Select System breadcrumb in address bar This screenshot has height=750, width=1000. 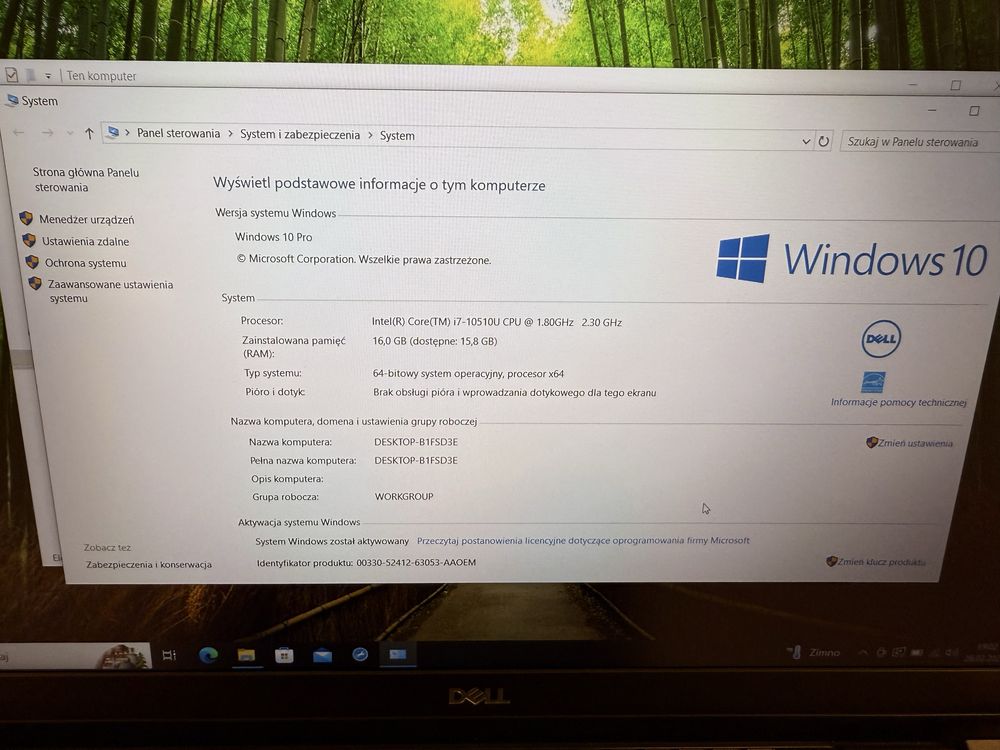397,136
